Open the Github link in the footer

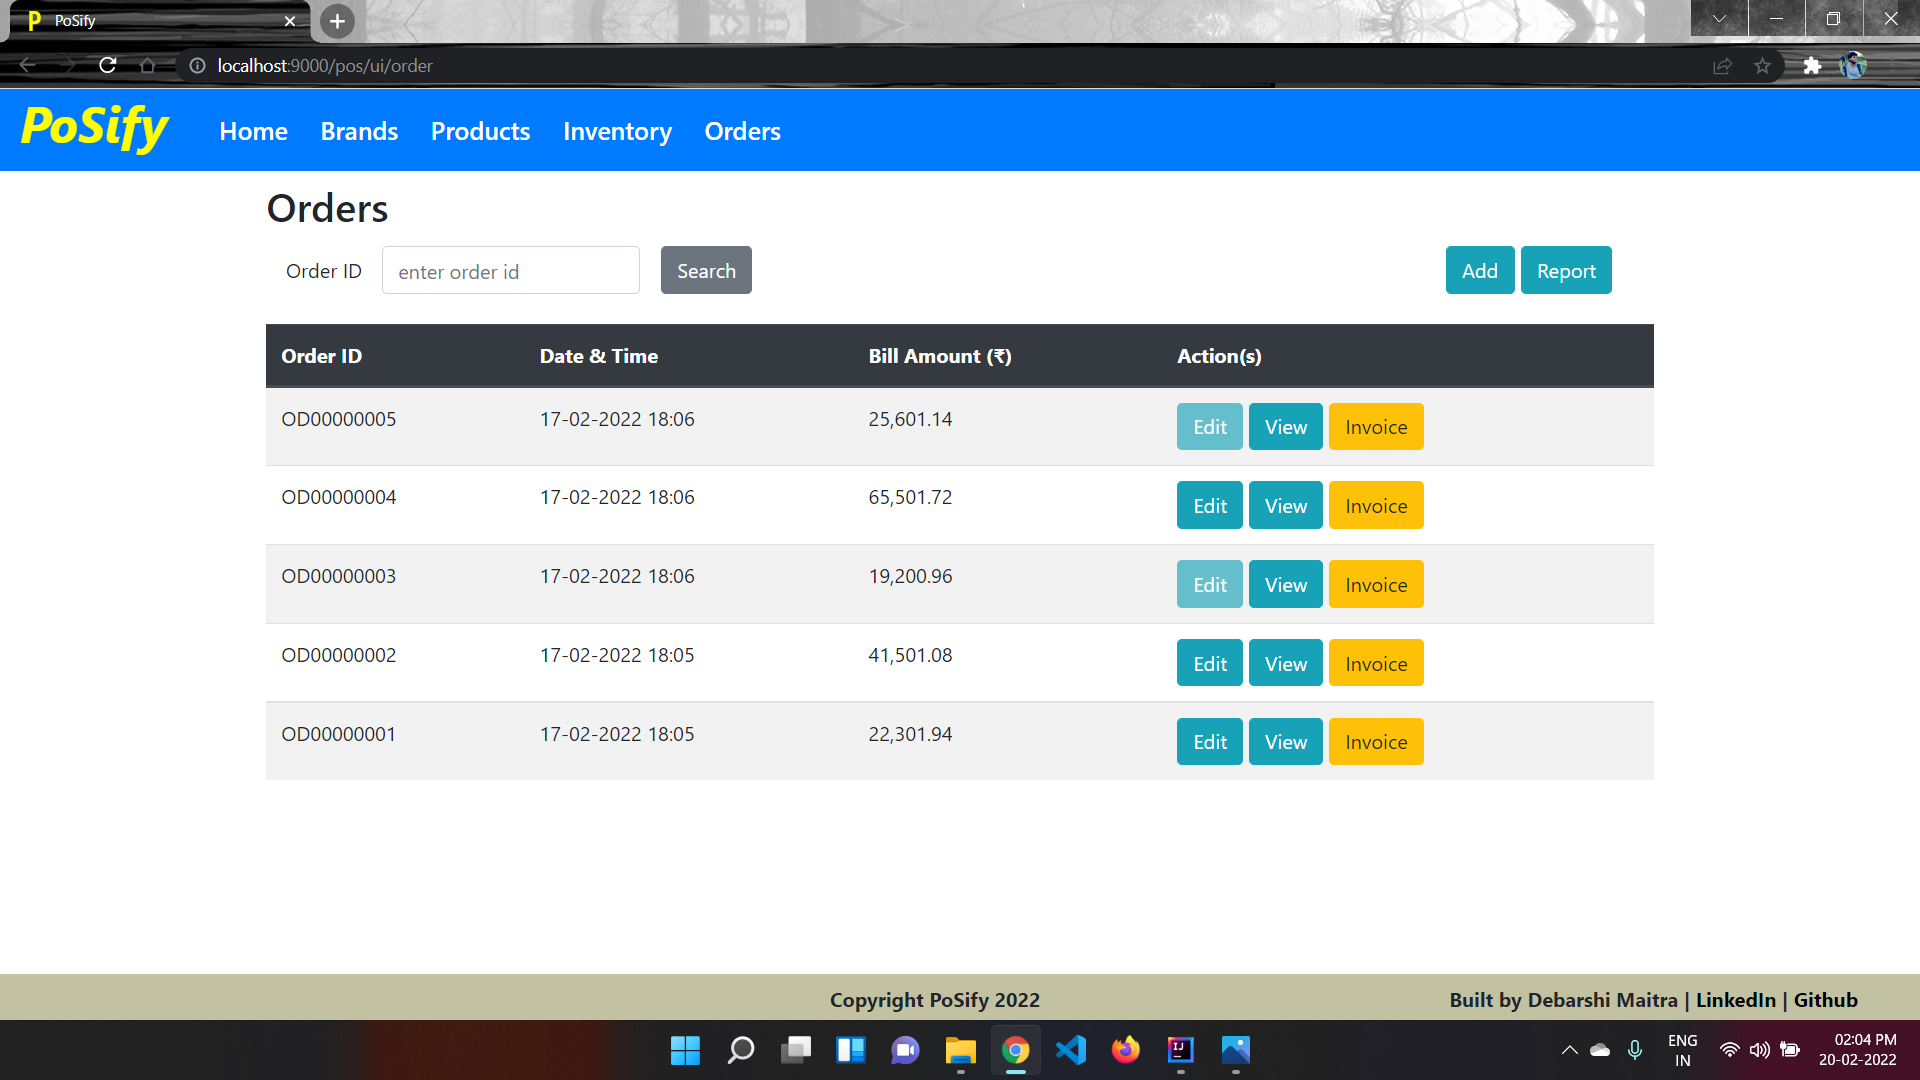pyautogui.click(x=1825, y=1000)
